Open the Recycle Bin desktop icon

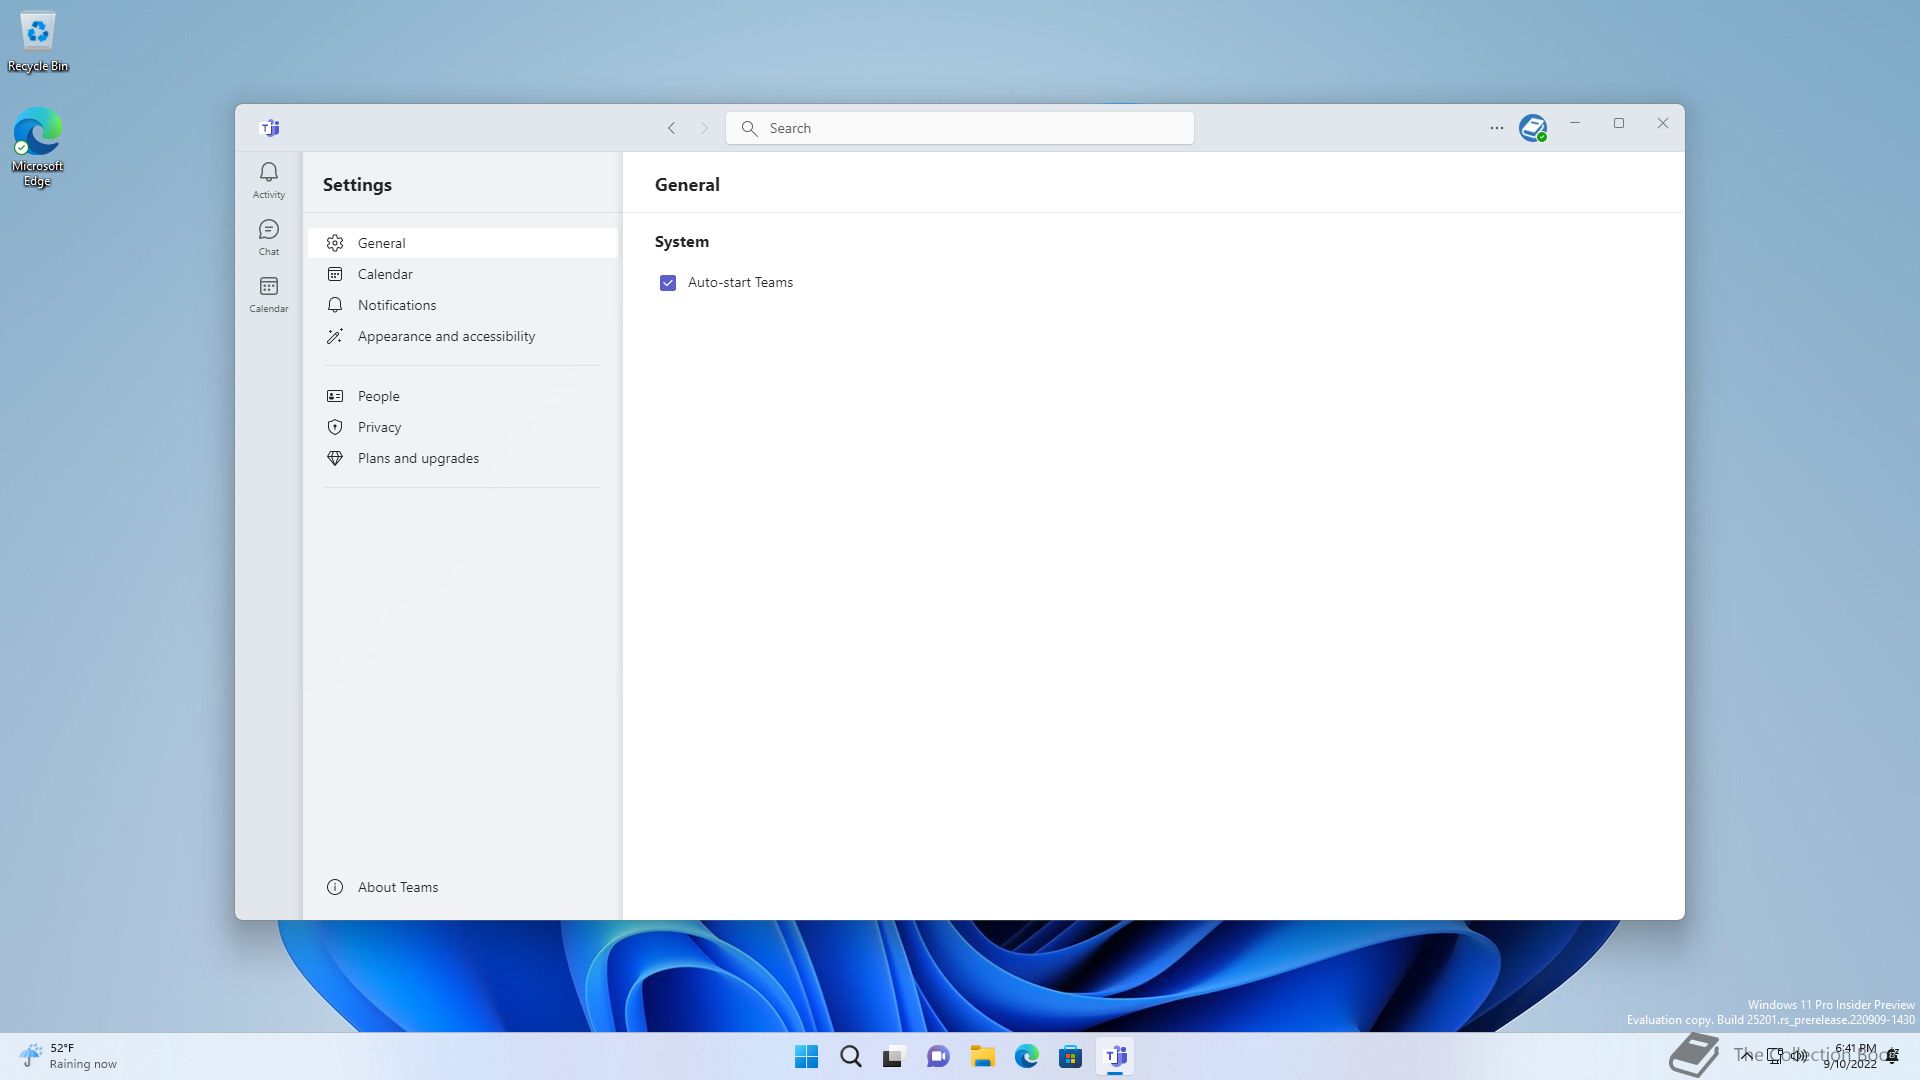point(38,42)
